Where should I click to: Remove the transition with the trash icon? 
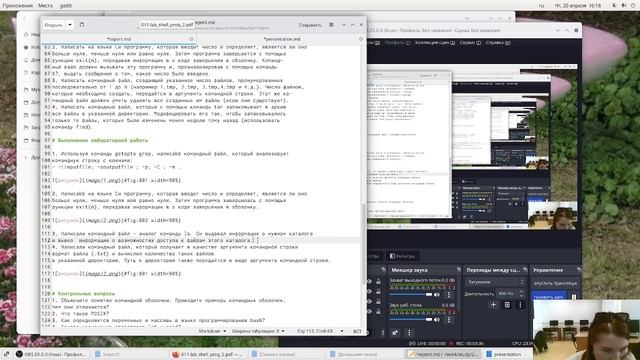(507, 305)
